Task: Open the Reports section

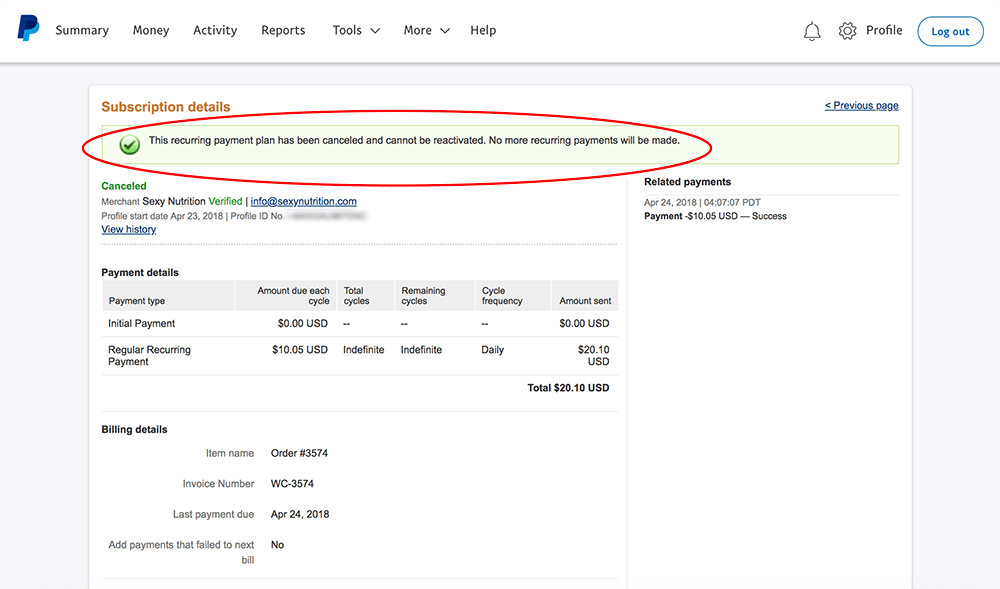Action: 283,30
